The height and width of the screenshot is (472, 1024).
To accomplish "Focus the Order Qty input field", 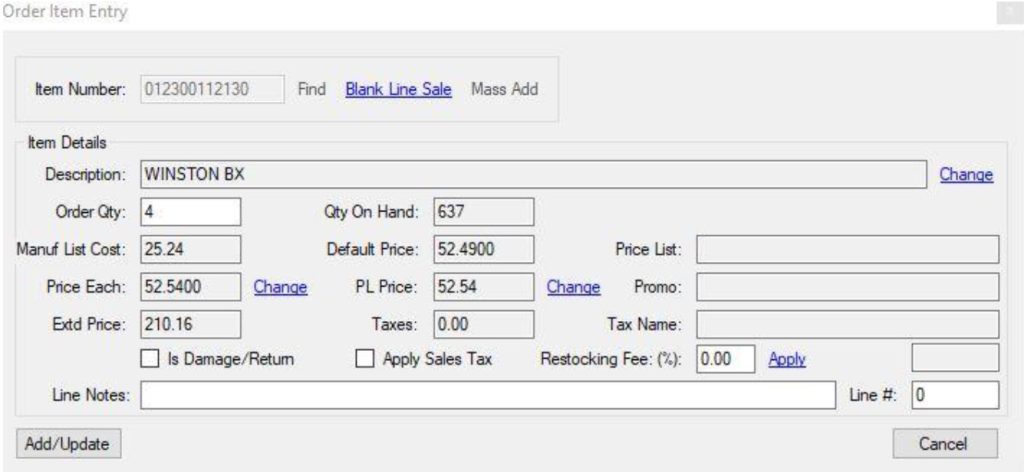I will coord(191,212).
